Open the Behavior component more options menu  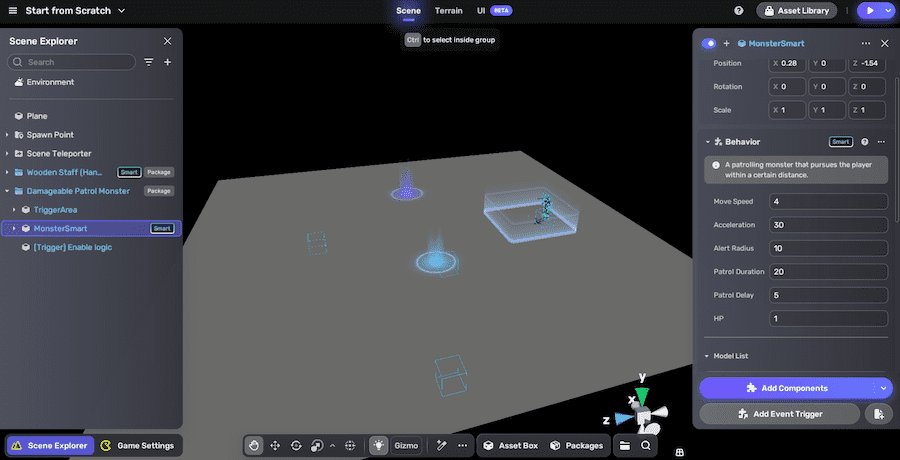point(881,142)
